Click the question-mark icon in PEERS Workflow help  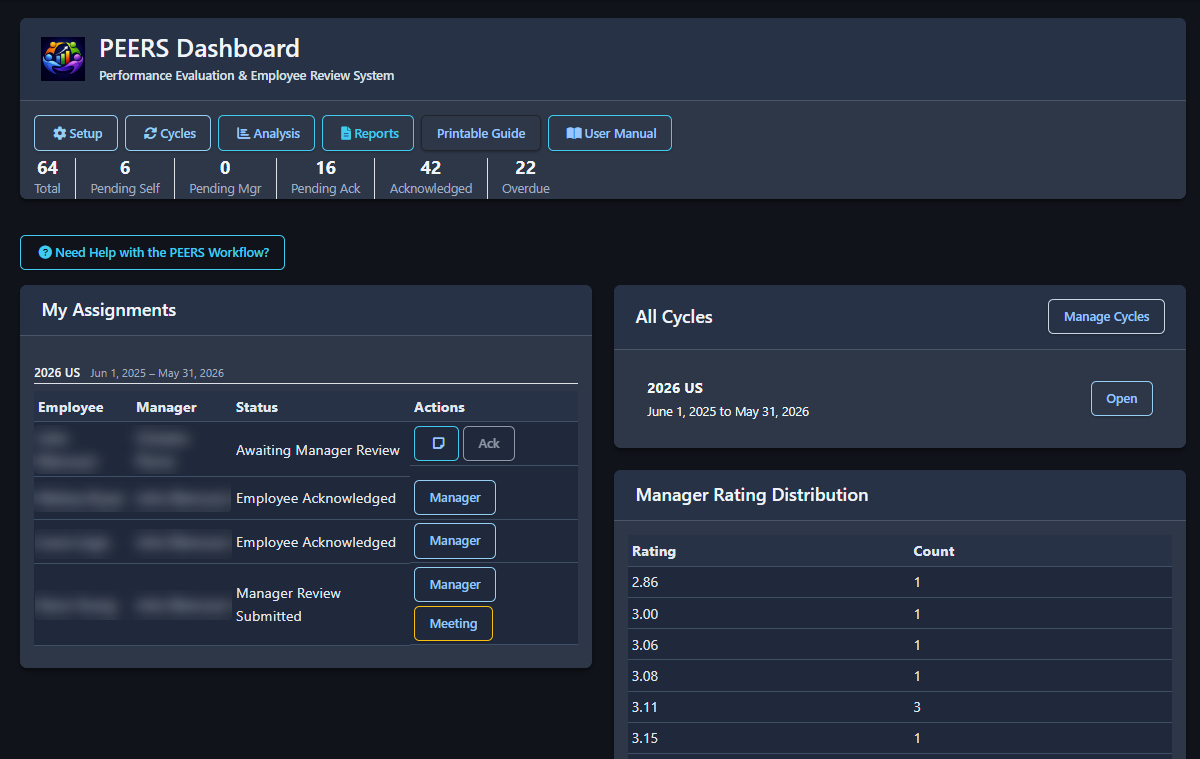pos(45,253)
